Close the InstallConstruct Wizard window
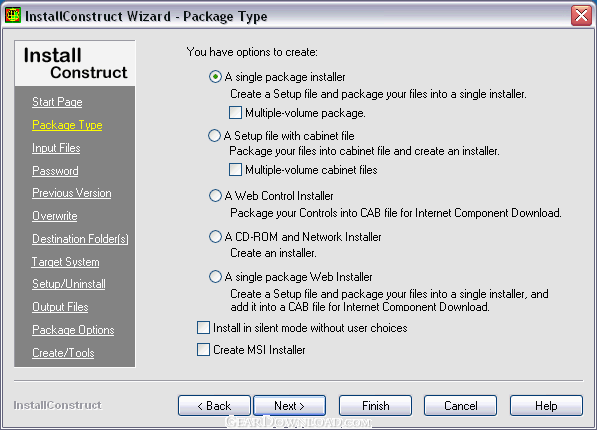Image resolution: width=597 pixels, height=430 pixels. point(581,16)
